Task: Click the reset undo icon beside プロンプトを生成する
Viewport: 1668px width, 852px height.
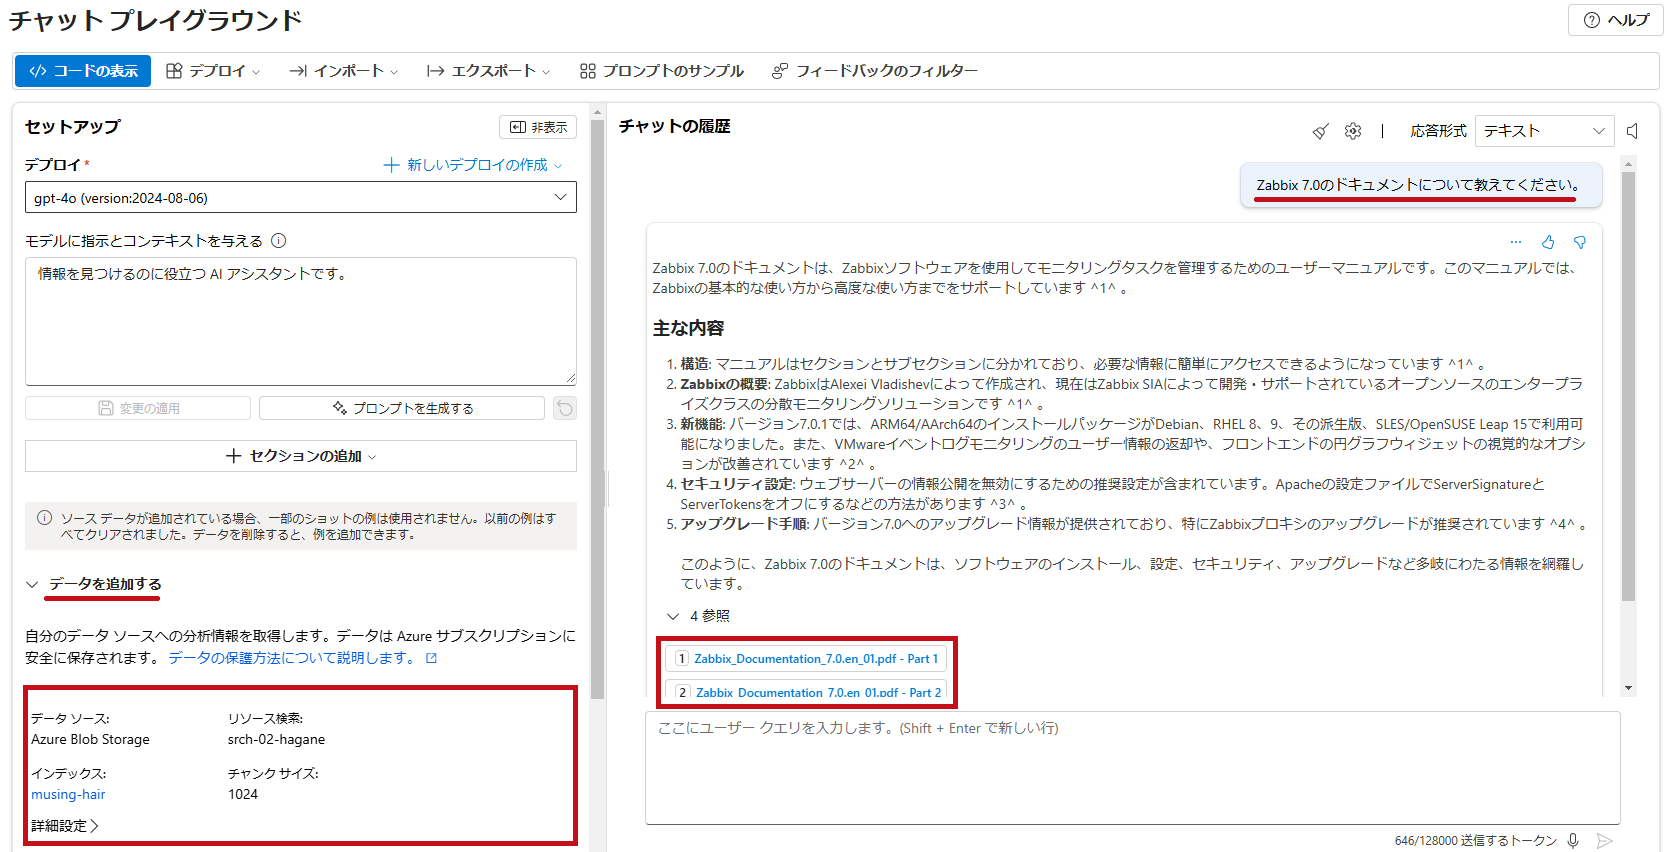Action: [x=565, y=408]
